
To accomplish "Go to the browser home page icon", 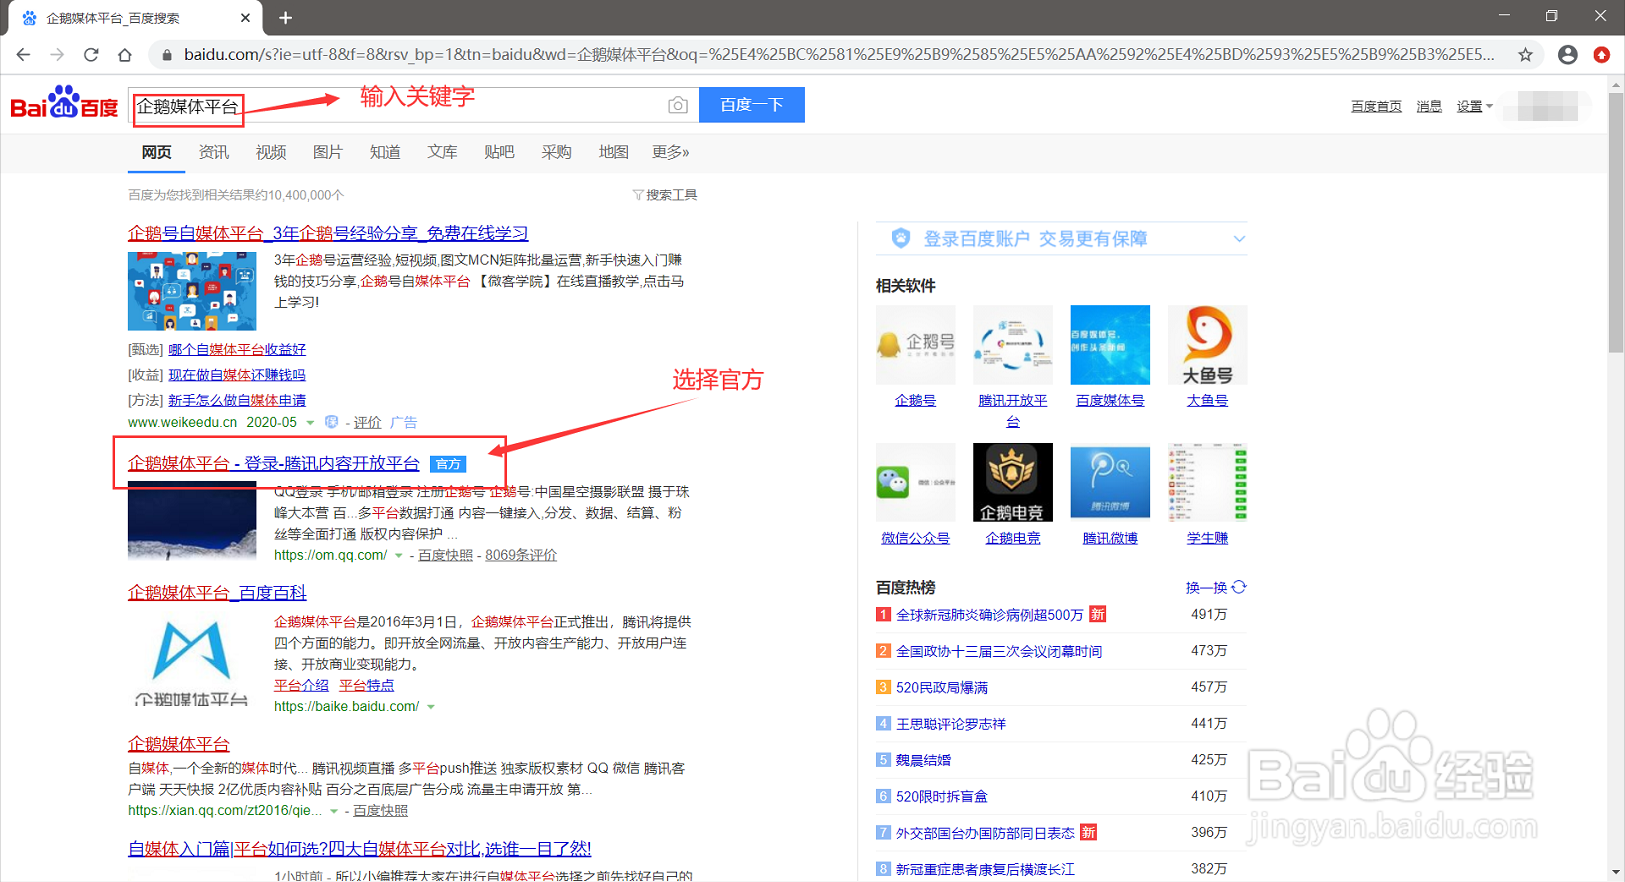I will coord(125,55).
